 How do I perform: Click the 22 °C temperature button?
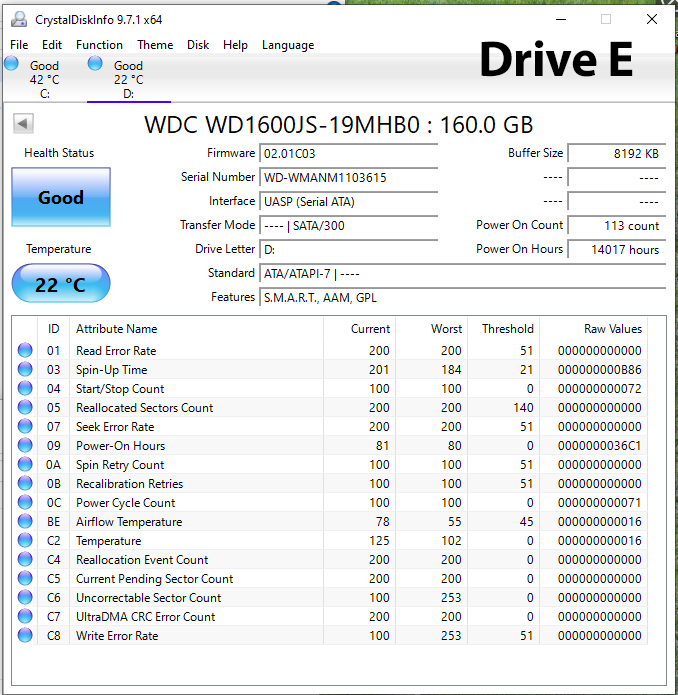61,284
